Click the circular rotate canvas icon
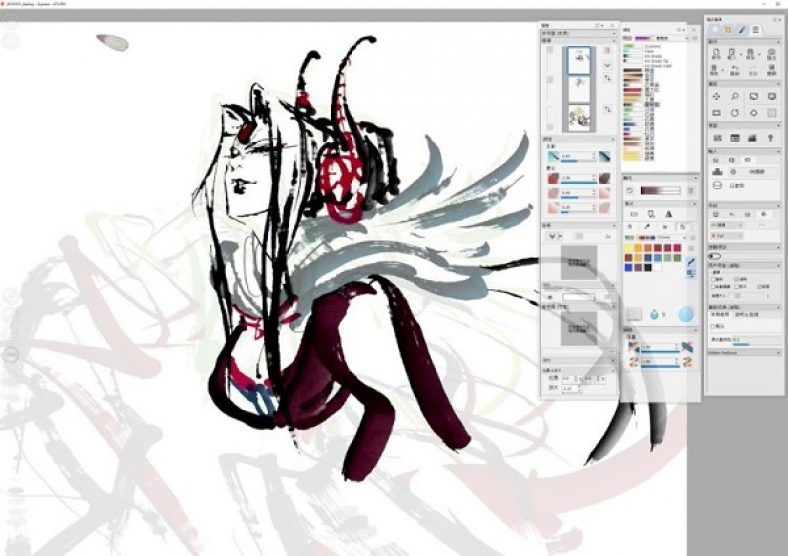Screen dimensions: 788x556 (735, 113)
